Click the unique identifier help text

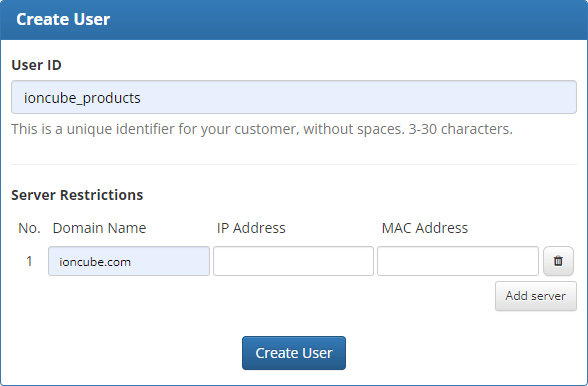pyautogui.click(x=262, y=129)
